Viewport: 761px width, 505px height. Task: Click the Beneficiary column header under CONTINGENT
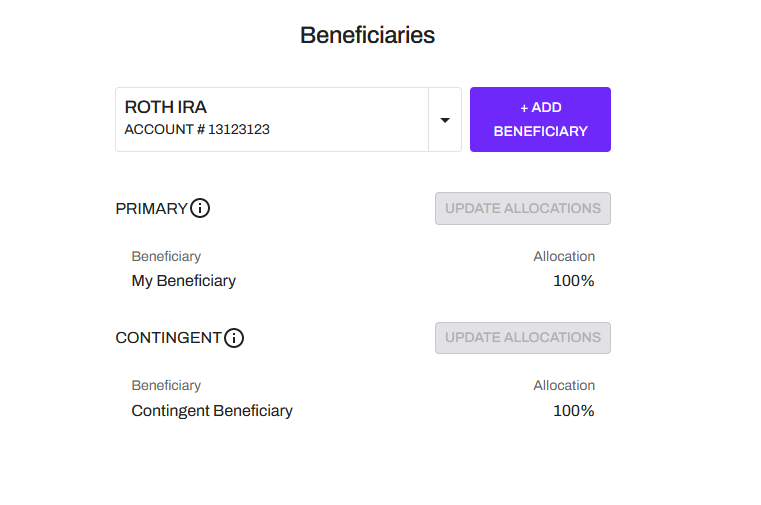tap(166, 385)
